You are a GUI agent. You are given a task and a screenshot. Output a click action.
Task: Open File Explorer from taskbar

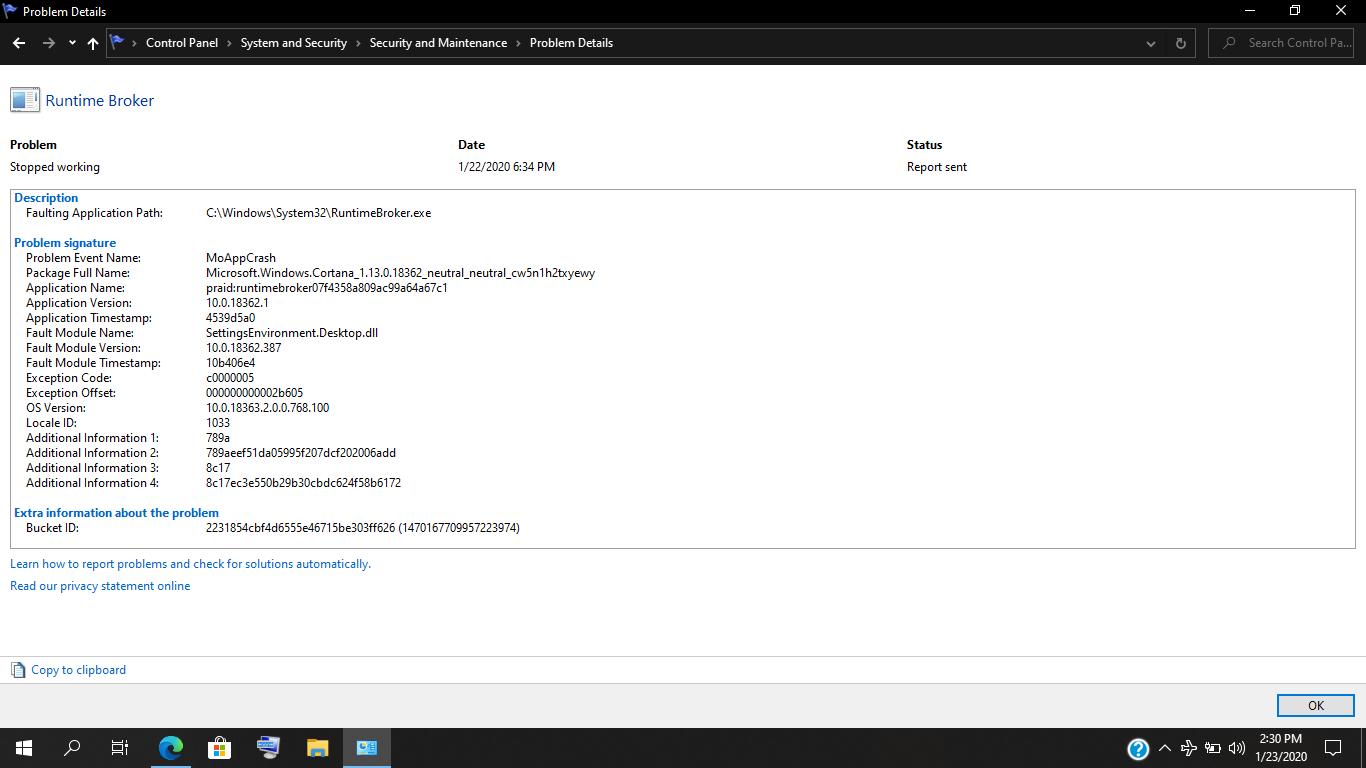coord(317,748)
